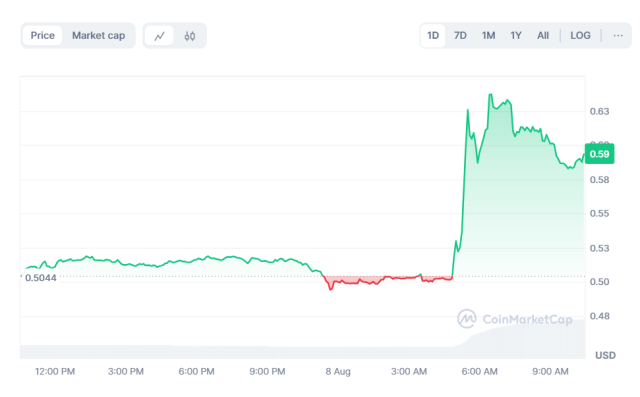
Task: Choose the 1D time range
Action: point(433,35)
